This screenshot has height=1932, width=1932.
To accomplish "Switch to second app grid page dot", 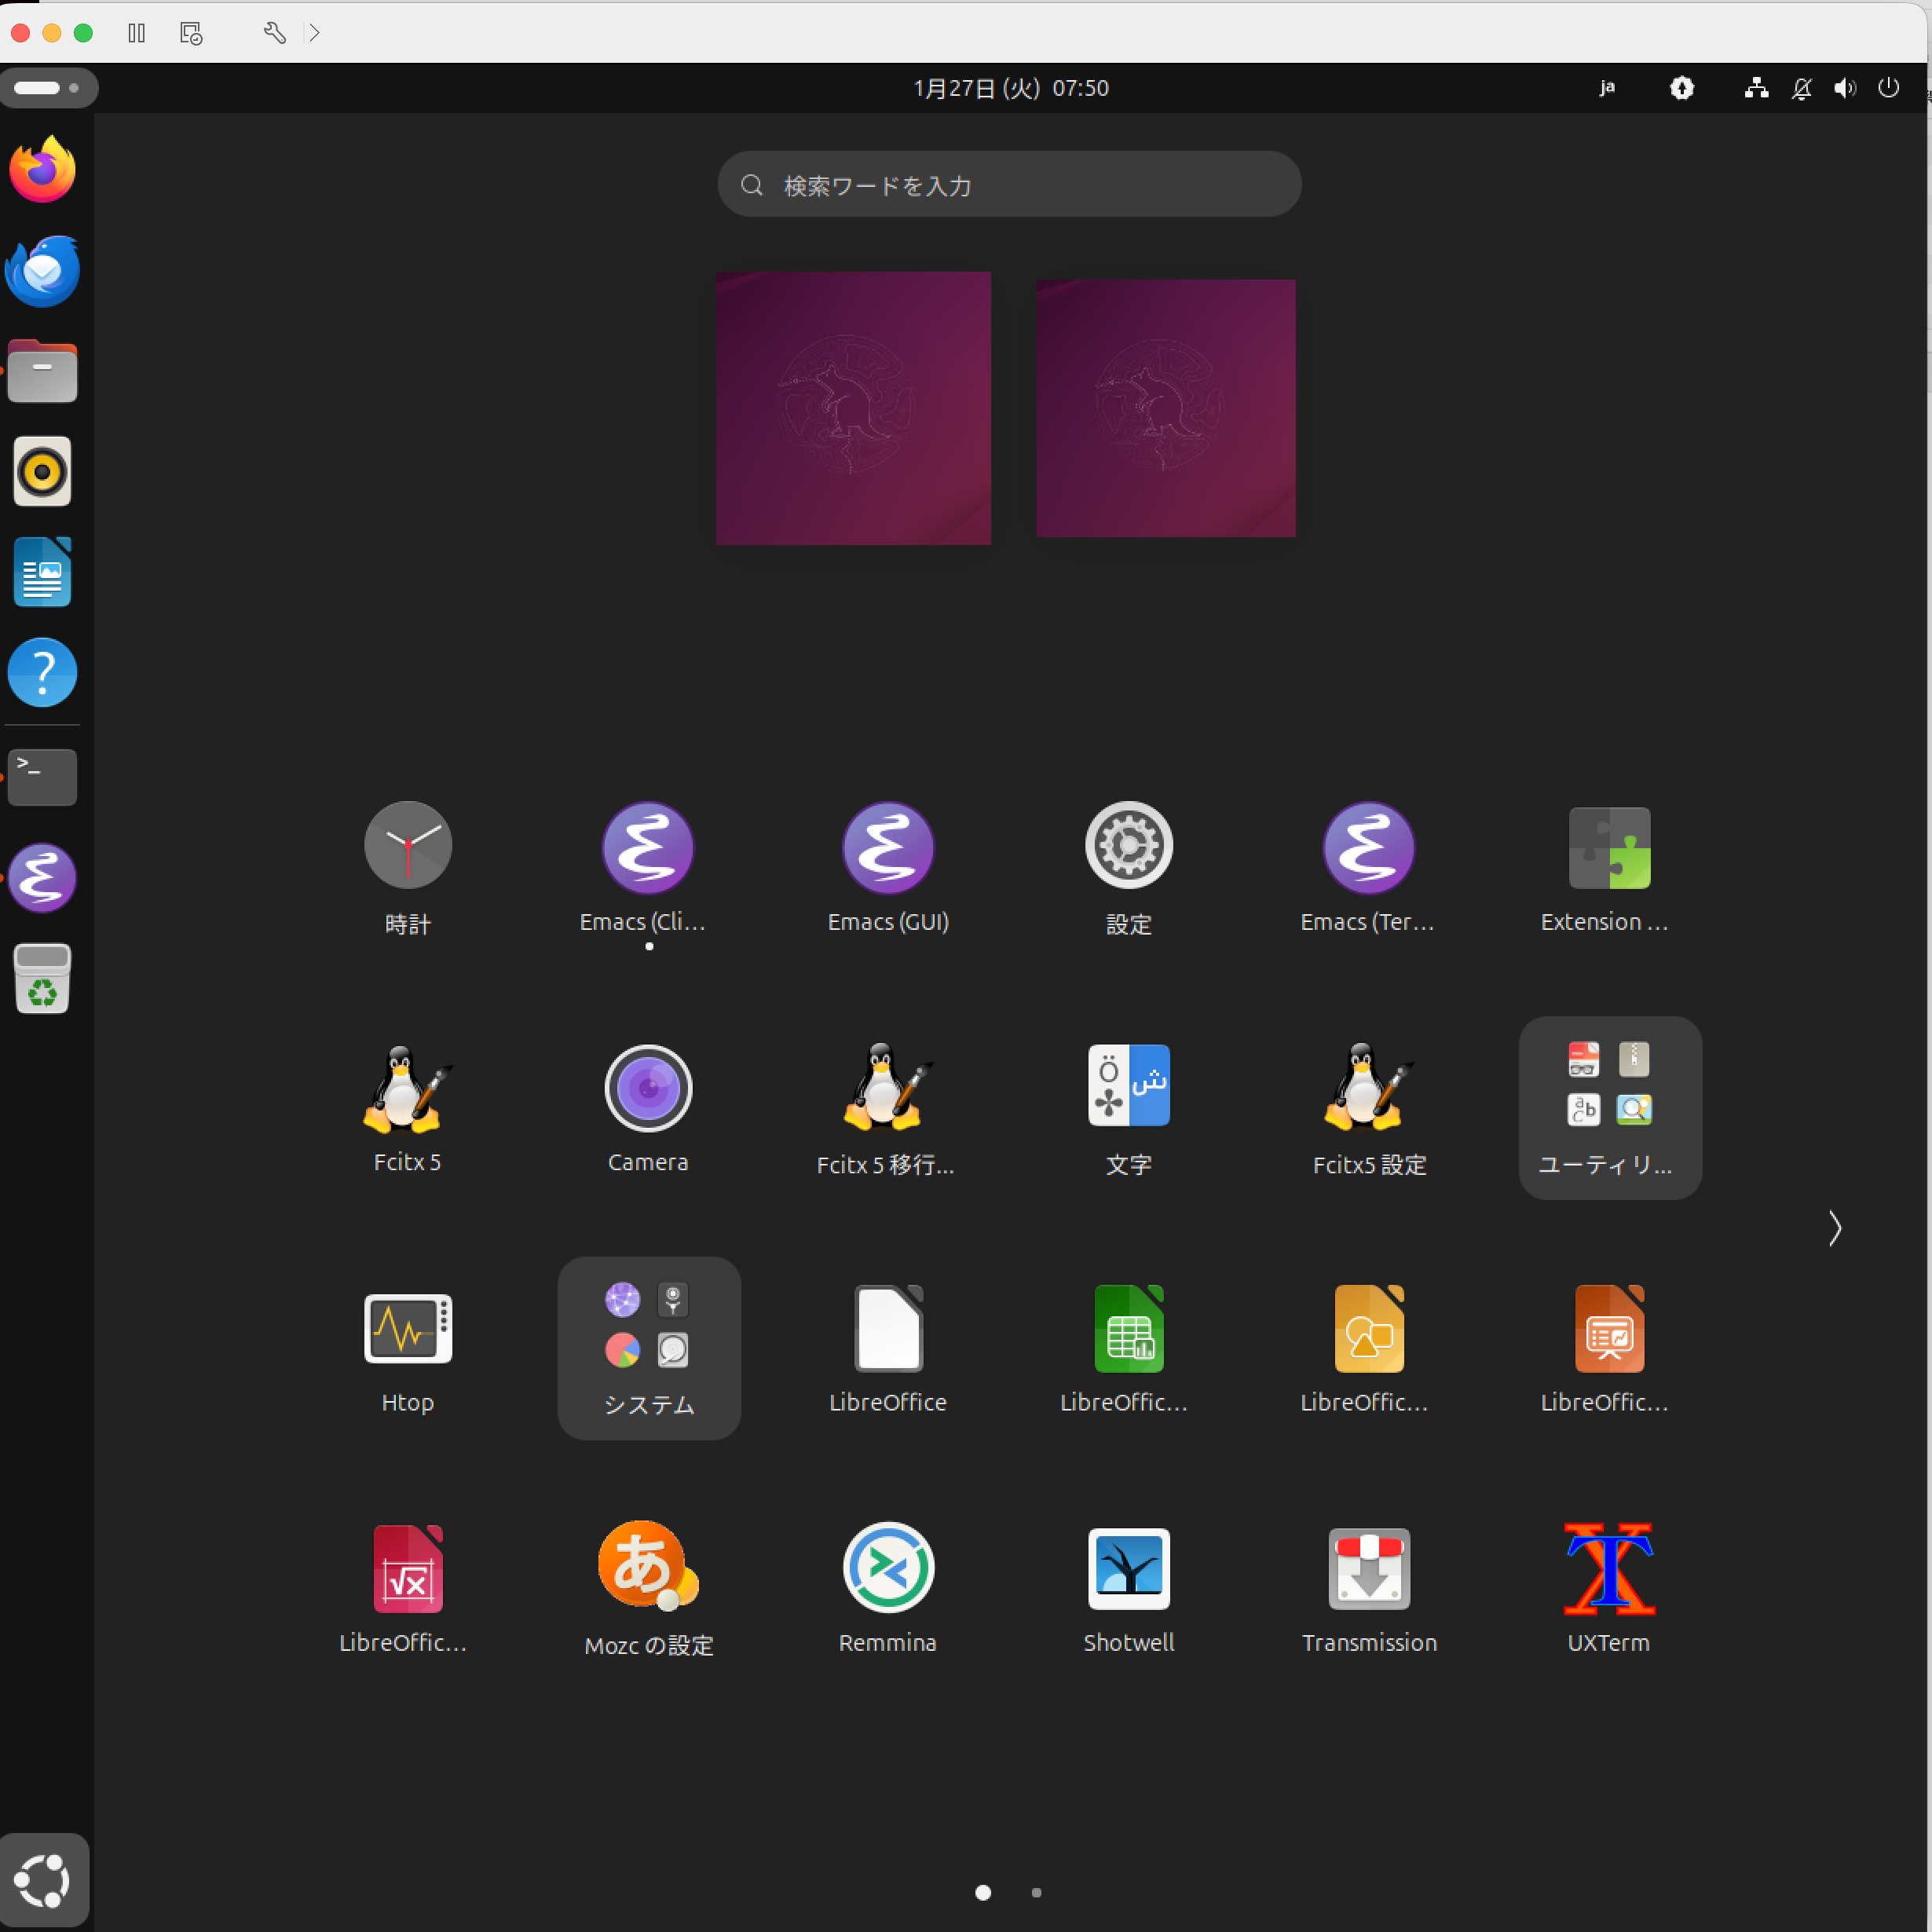I will pos(1036,1892).
